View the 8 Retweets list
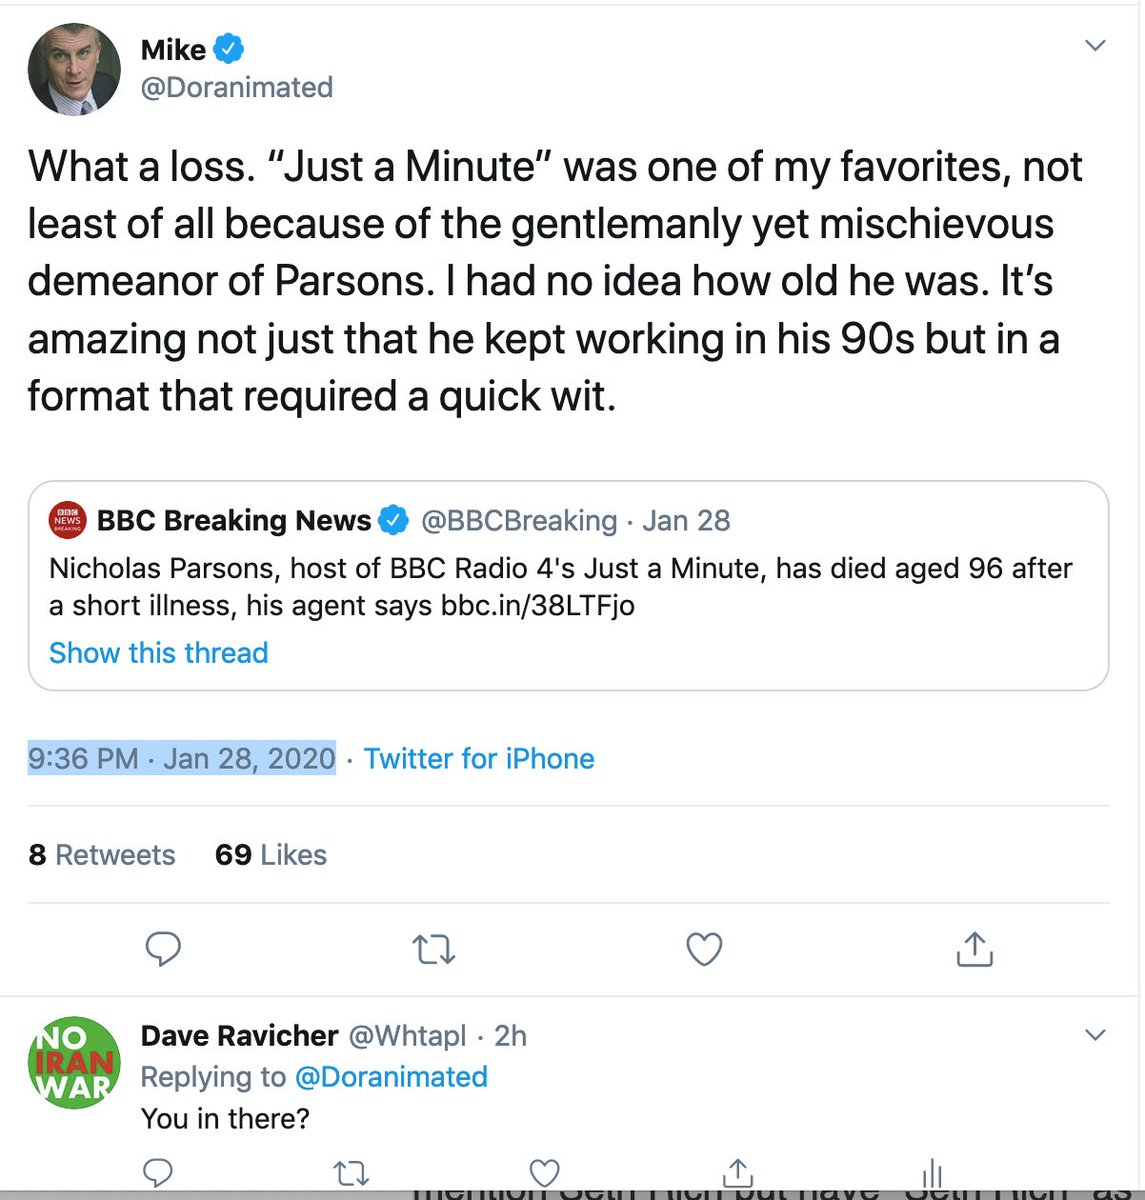The height and width of the screenshot is (1200, 1145). 102,855
